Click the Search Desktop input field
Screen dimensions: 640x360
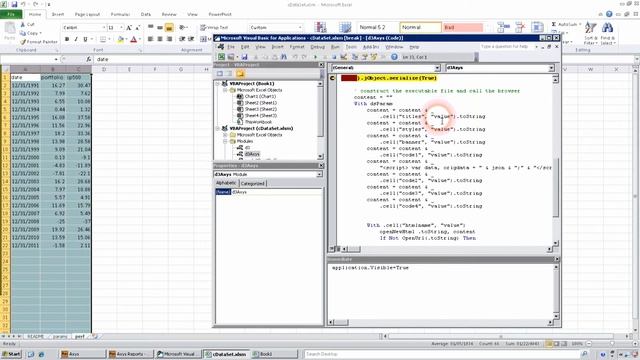tap(441, 354)
